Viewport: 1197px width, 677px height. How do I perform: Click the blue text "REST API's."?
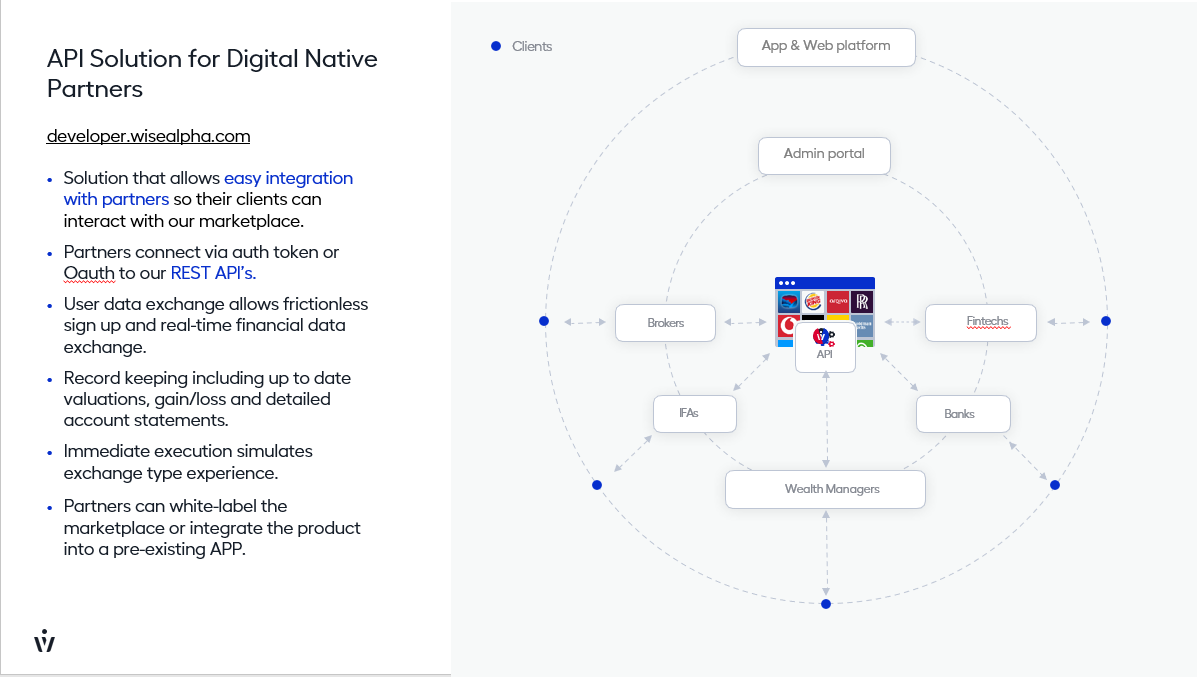pyautogui.click(x=213, y=273)
